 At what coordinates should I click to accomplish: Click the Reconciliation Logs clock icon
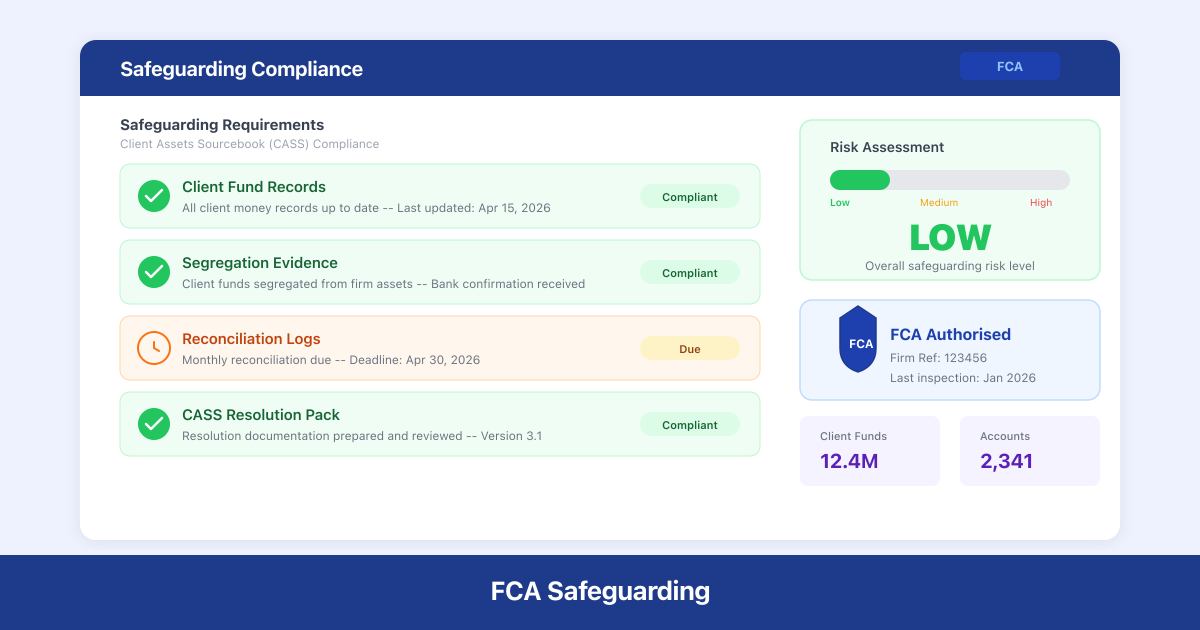coord(154,348)
